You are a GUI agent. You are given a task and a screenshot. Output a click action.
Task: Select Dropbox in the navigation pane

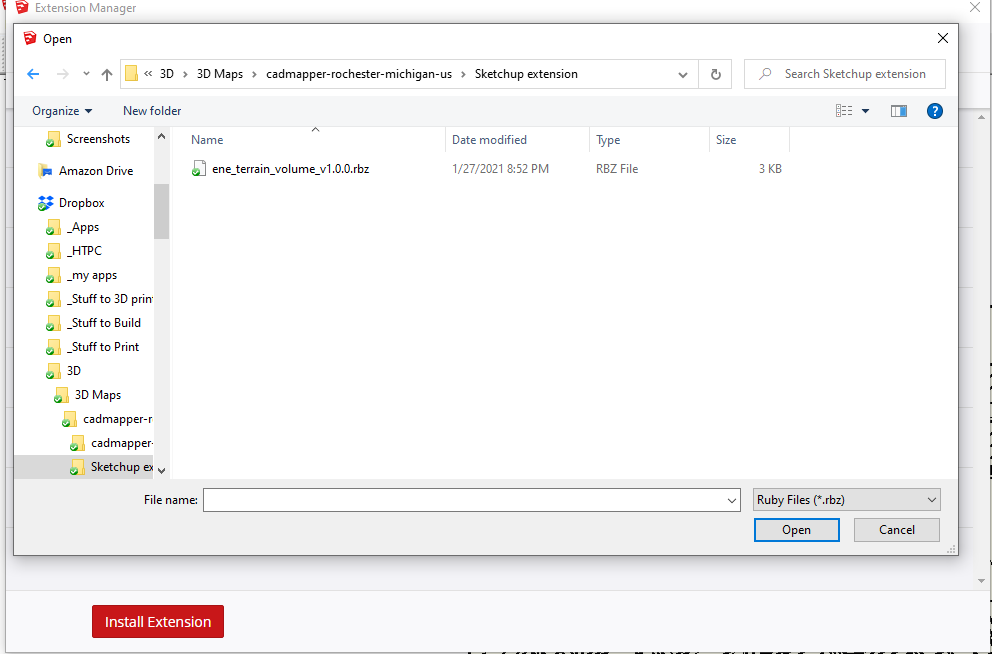[x=81, y=203]
